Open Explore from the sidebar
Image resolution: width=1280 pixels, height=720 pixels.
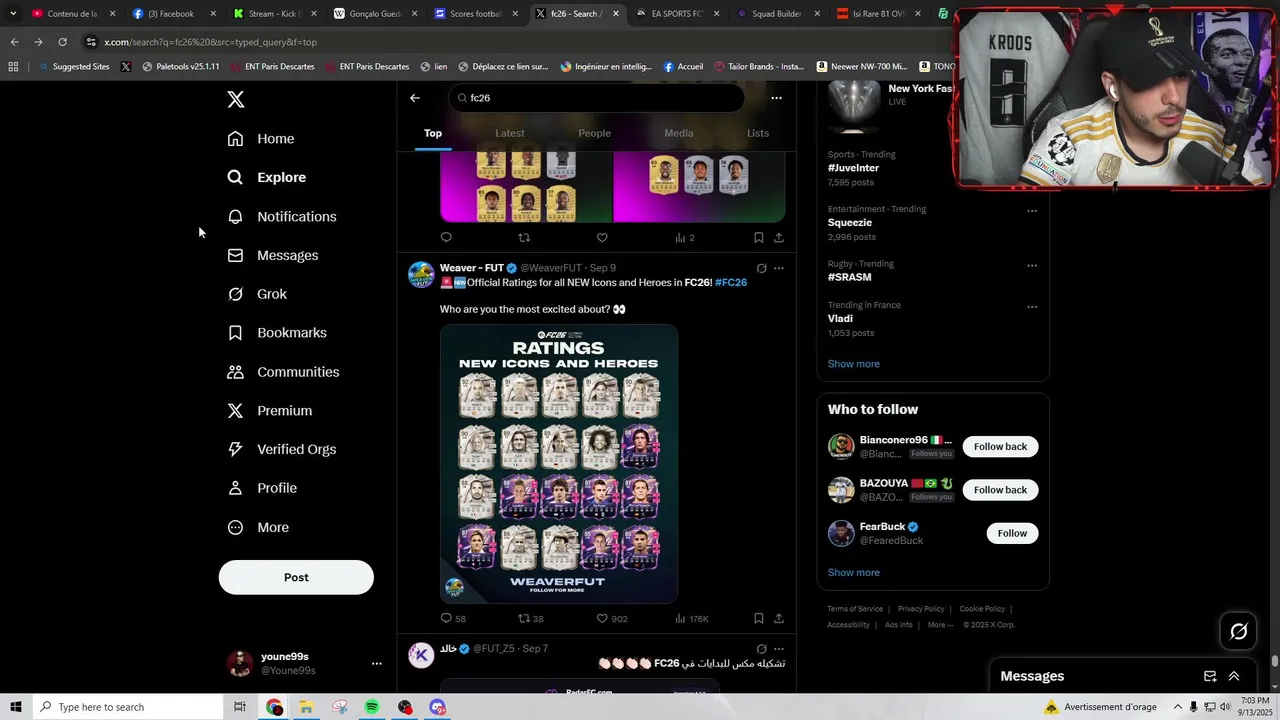267,177
